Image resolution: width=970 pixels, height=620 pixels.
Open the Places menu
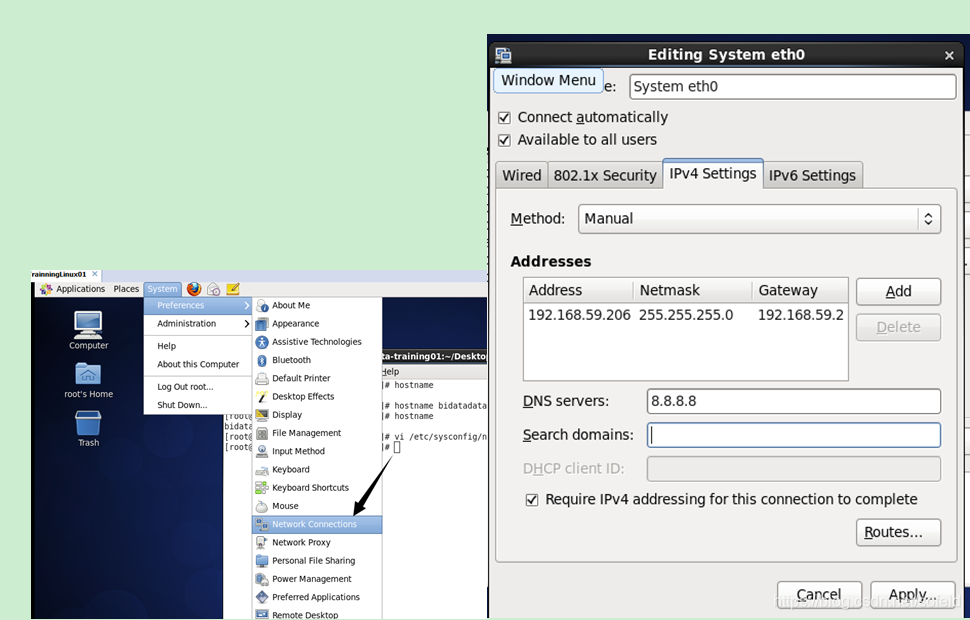tap(126, 289)
